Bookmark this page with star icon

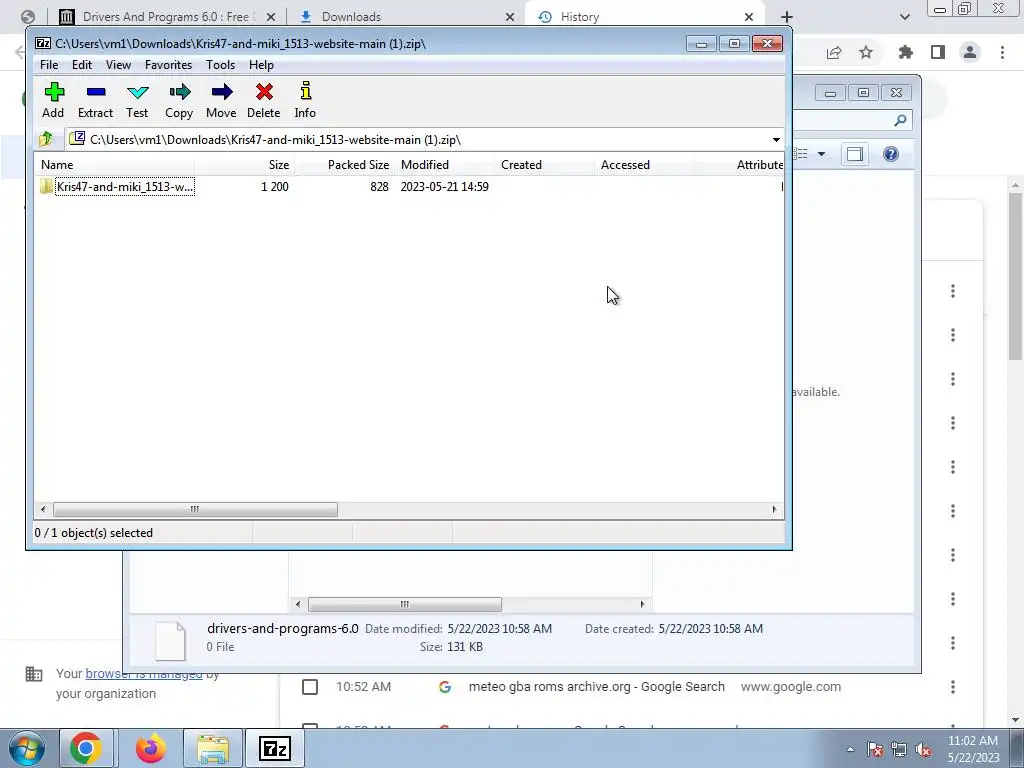(866, 52)
